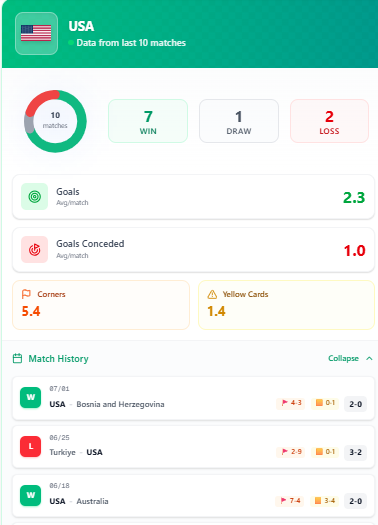Click the Corners 5.4 card
The width and height of the screenshot is (378, 525).
[101, 305]
